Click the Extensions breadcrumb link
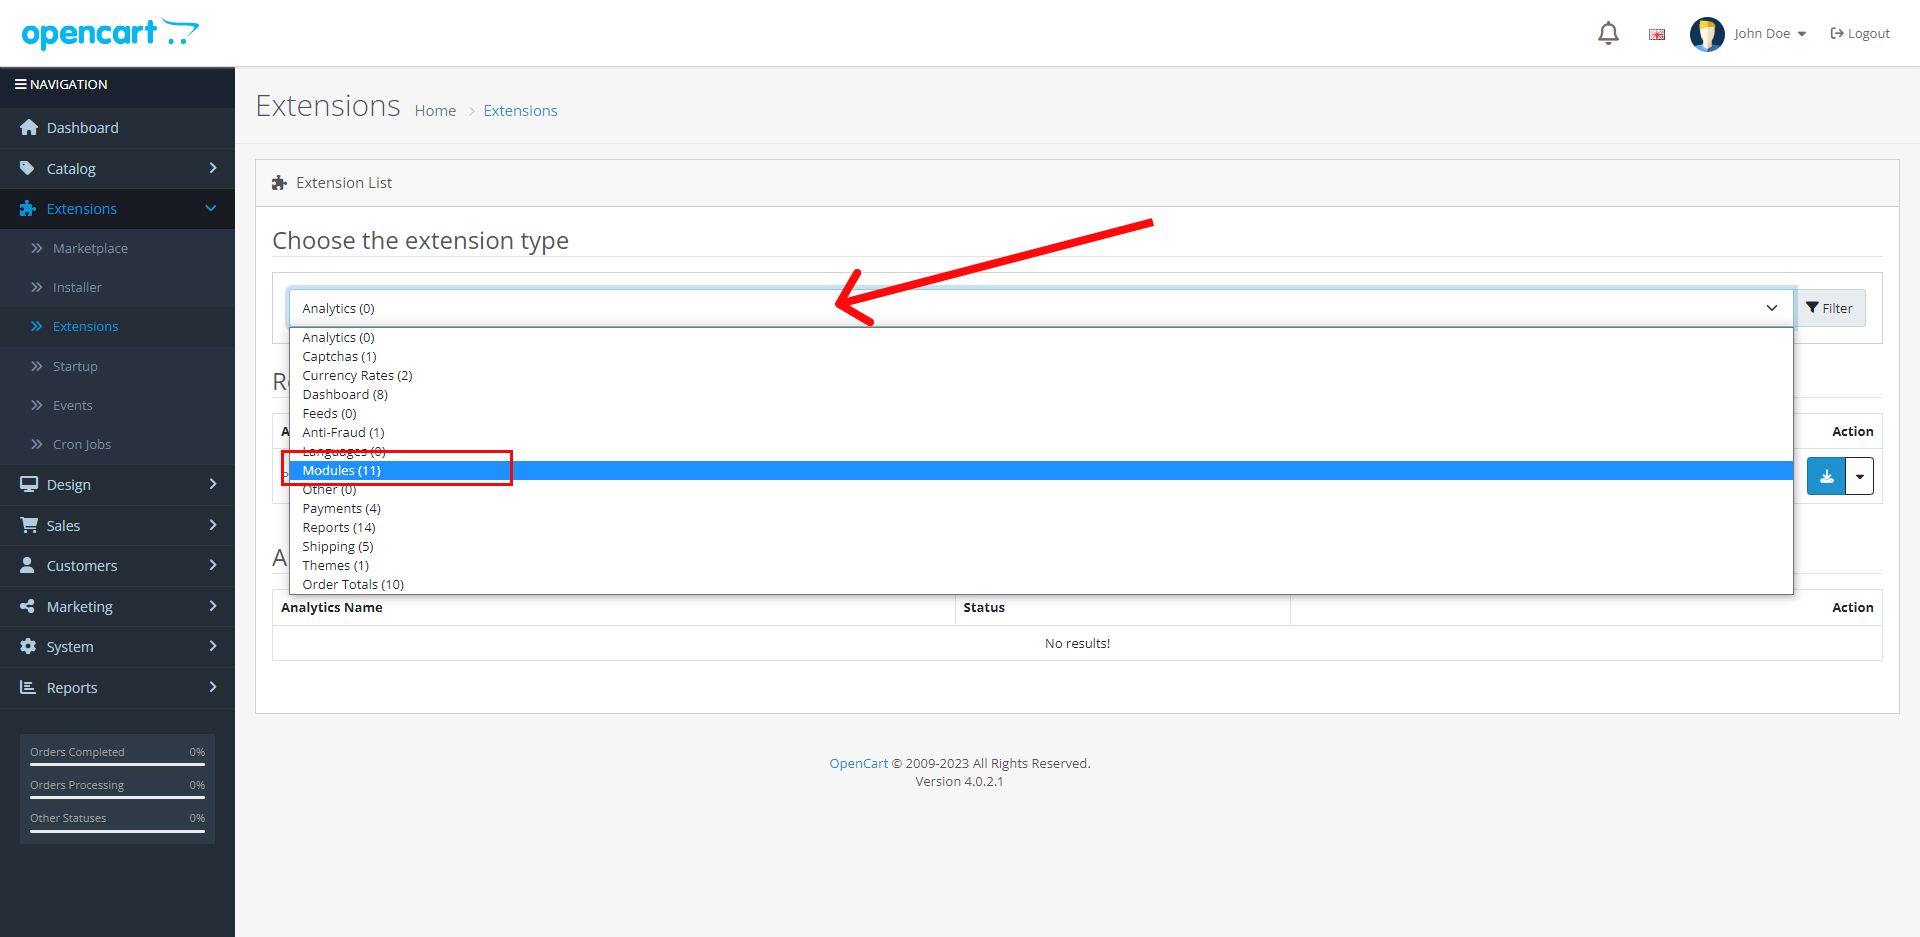Viewport: 1920px width, 937px height. click(520, 110)
